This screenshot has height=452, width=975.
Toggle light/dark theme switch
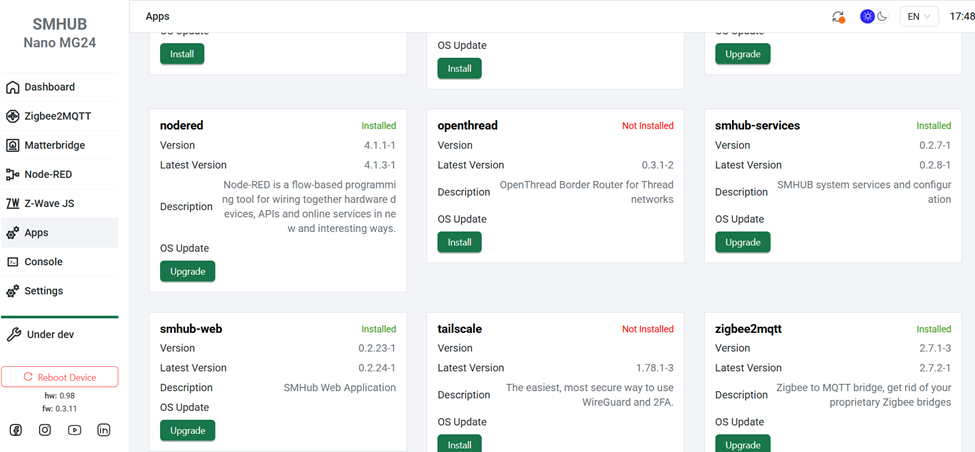click(x=874, y=17)
